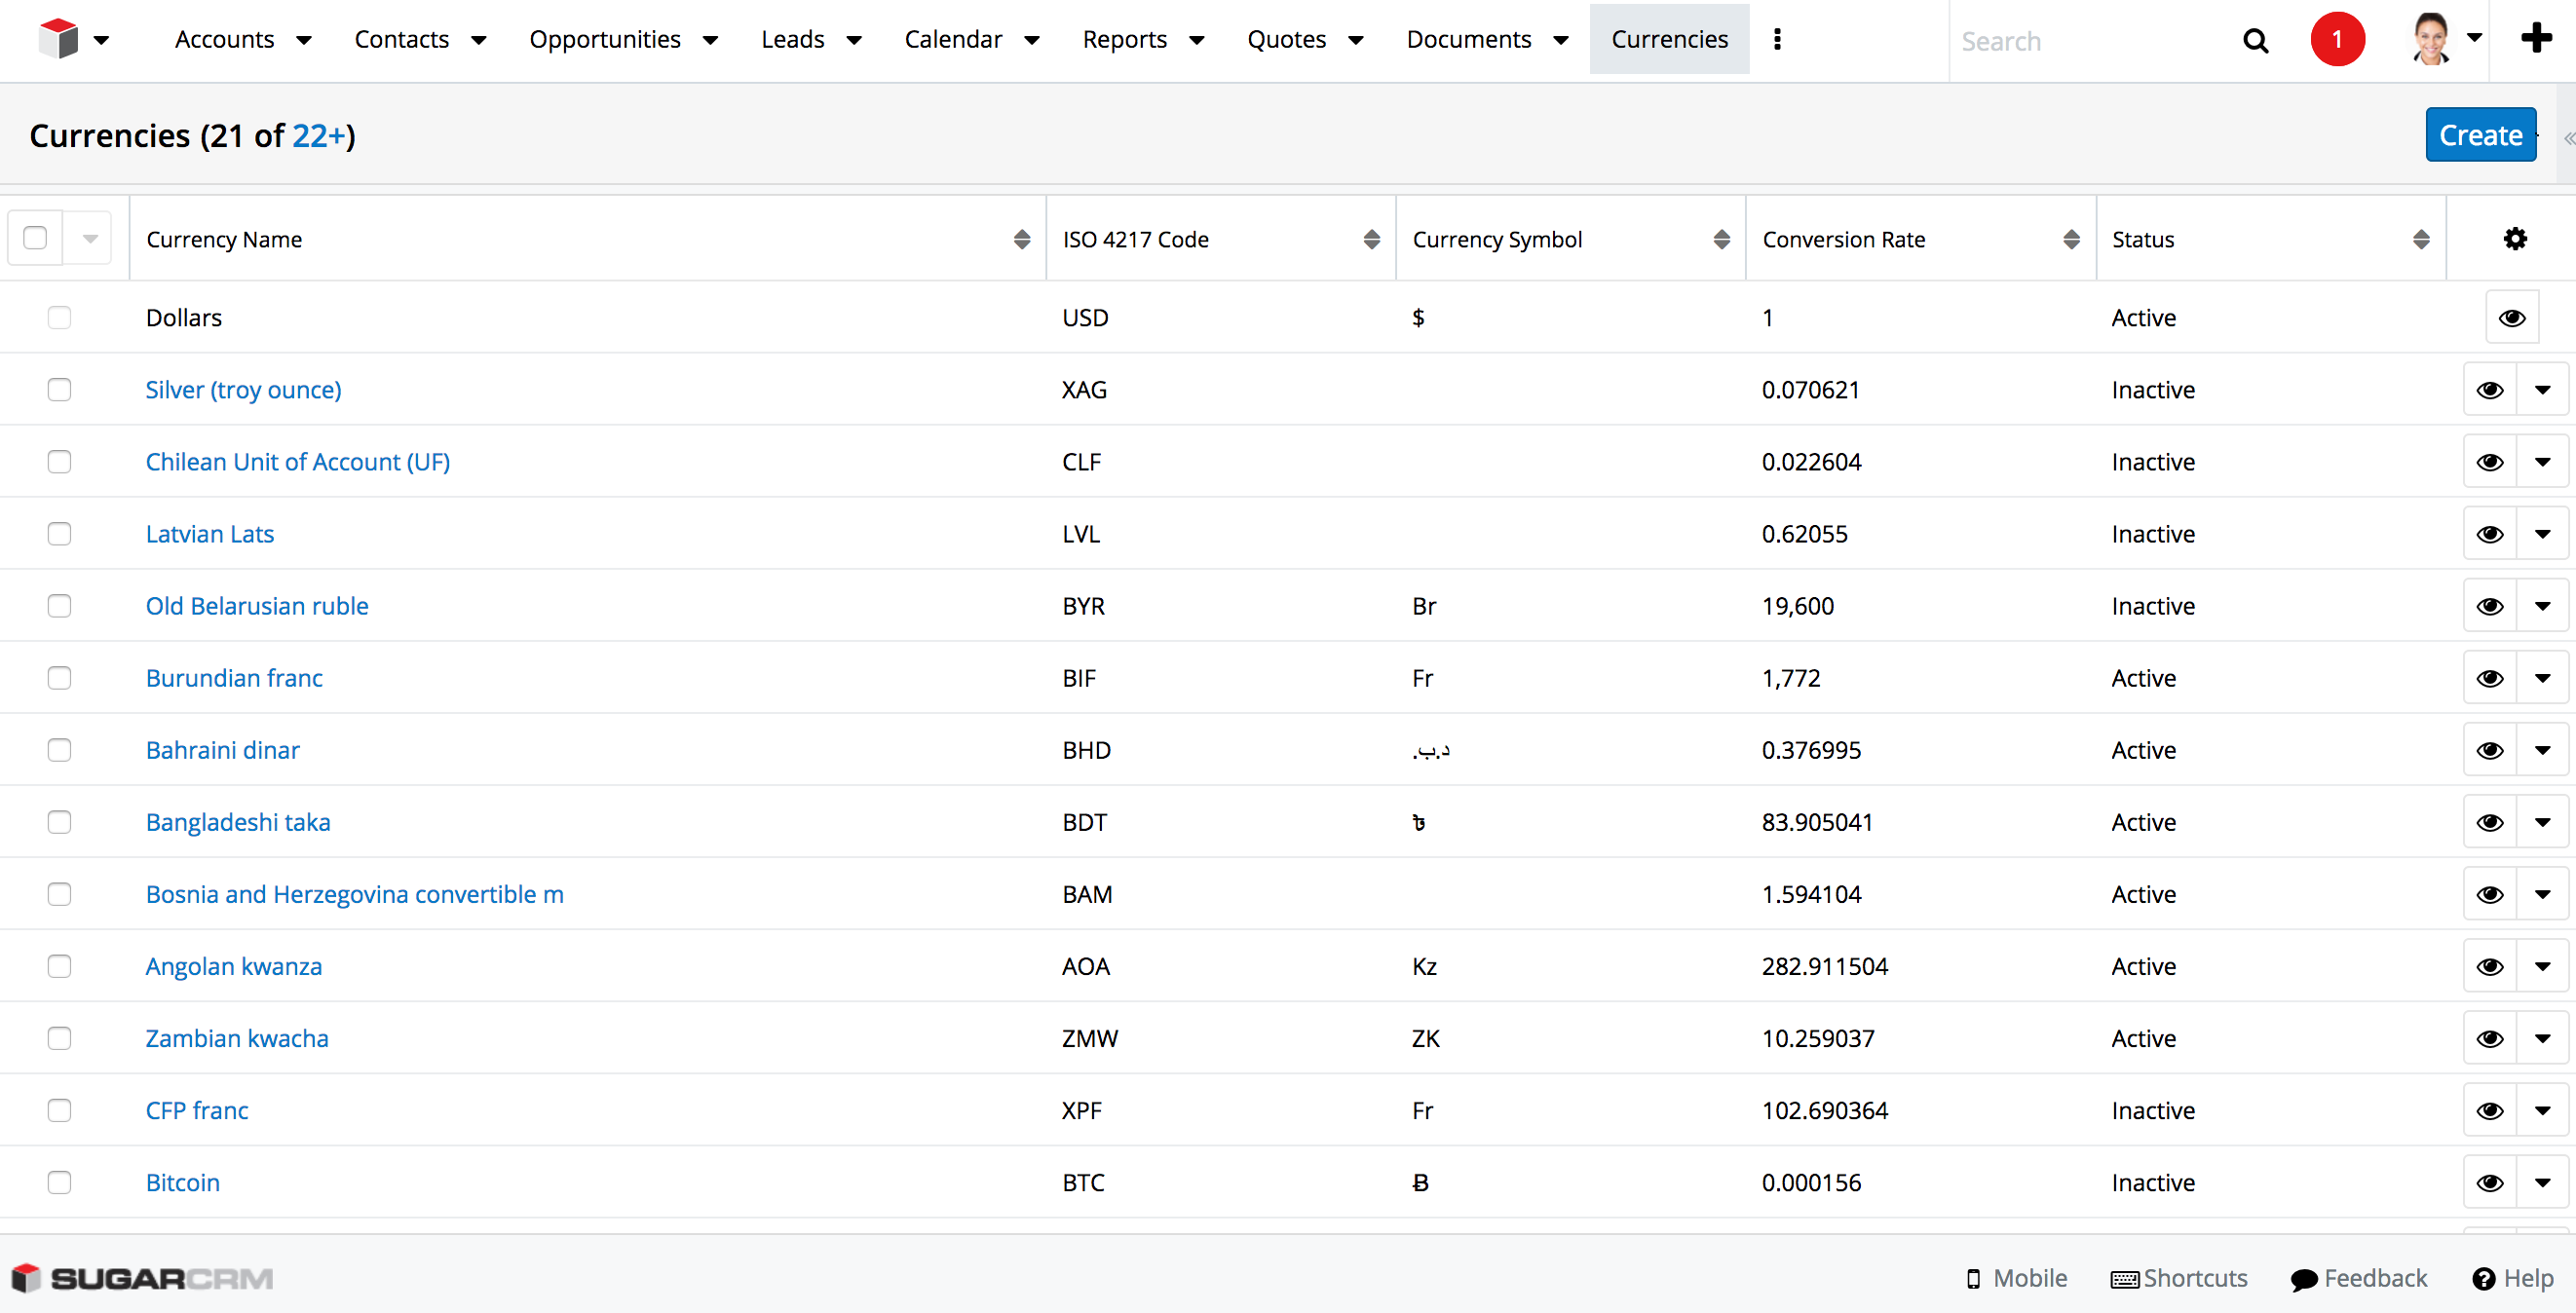Sort by Status column
The height and width of the screenshot is (1313, 2576).
click(2421, 239)
